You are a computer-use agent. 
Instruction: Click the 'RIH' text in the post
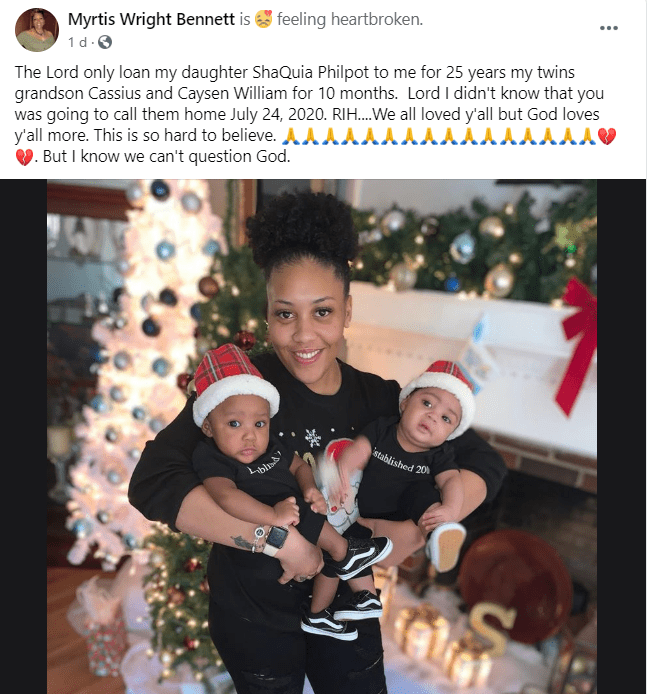tap(344, 114)
